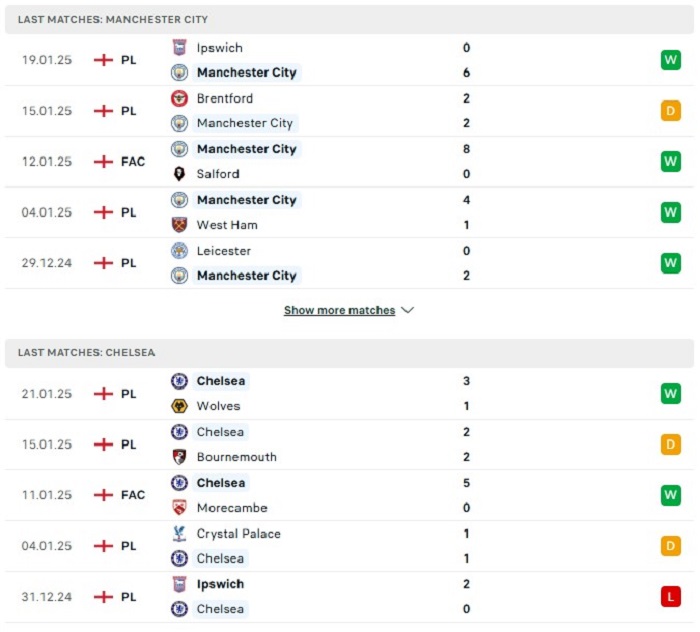Click the red L badge for Ipswich vs Chelsea
The height and width of the screenshot is (632, 700).
click(671, 597)
